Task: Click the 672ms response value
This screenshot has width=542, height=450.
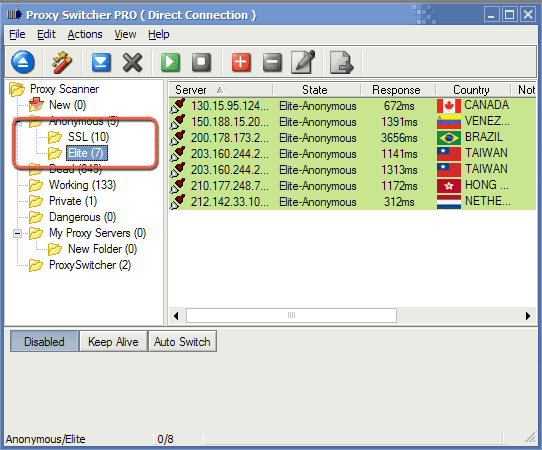Action: coord(399,106)
